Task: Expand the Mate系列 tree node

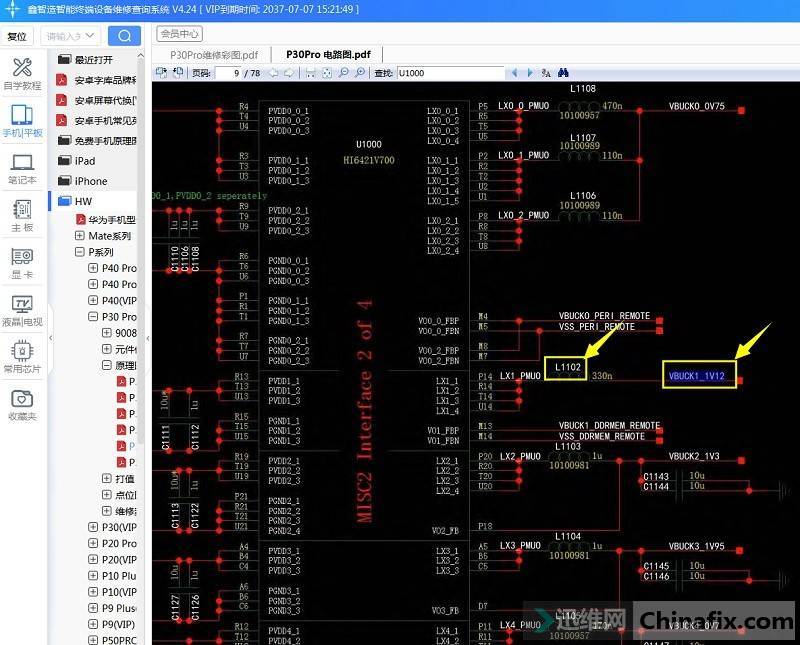Action: [80, 236]
